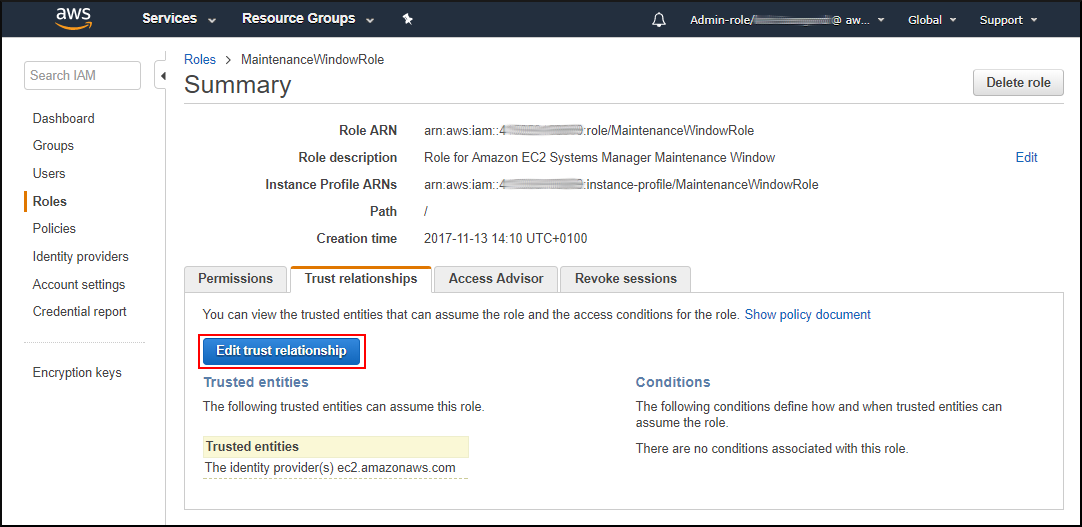Image resolution: width=1082 pixels, height=527 pixels.
Task: Open the Revoke sessions tab
Action: 625,279
